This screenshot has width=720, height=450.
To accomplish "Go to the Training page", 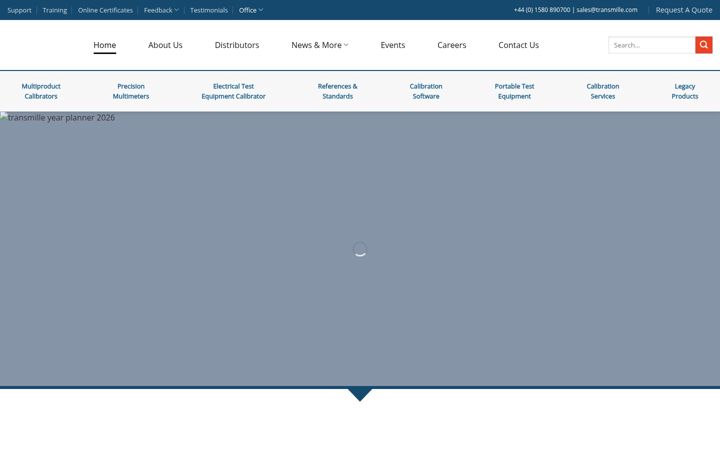I will [55, 10].
